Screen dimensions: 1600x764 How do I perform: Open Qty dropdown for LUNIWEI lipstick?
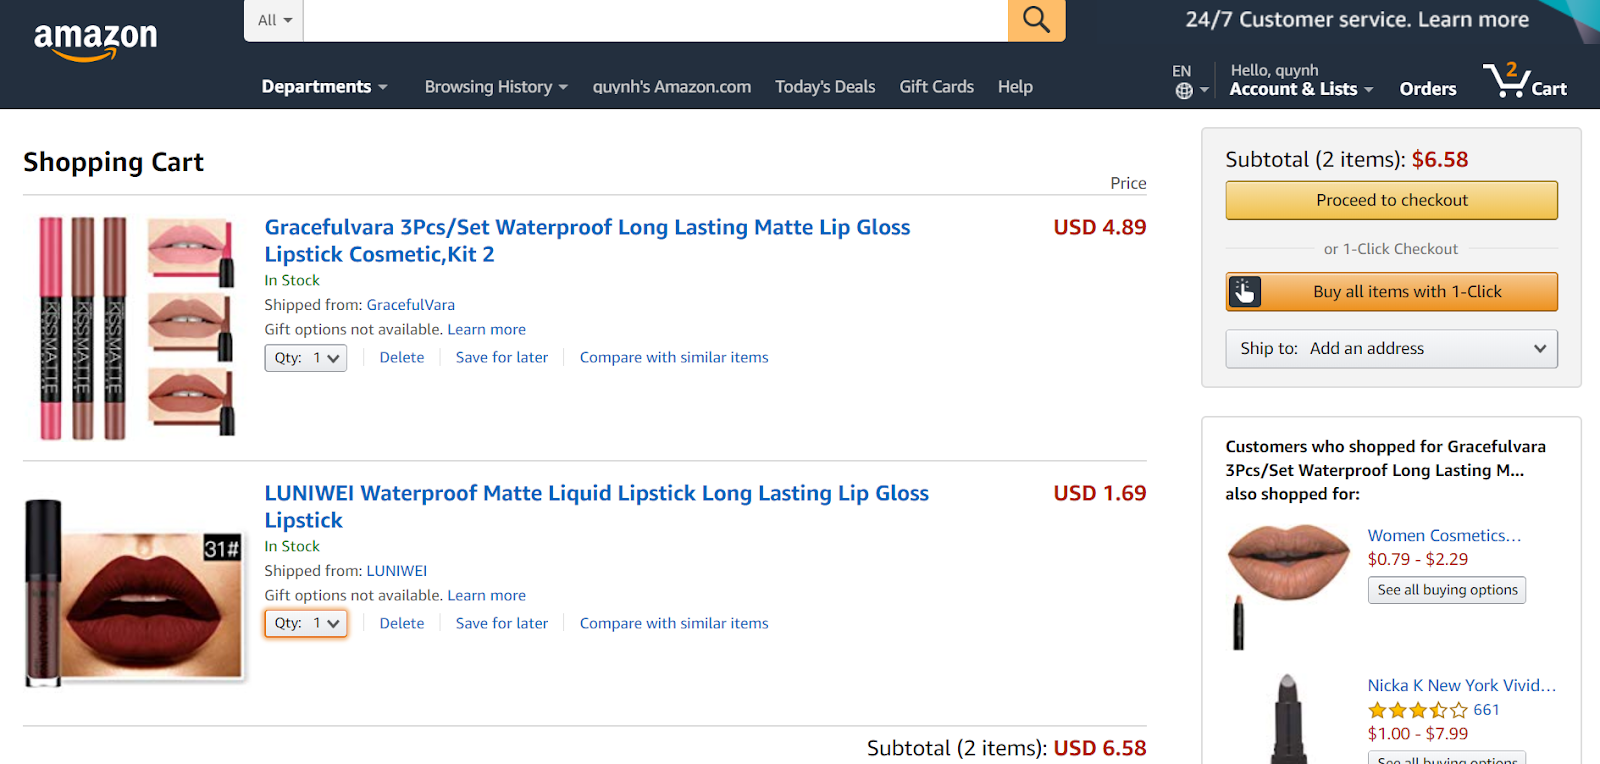[x=305, y=624]
